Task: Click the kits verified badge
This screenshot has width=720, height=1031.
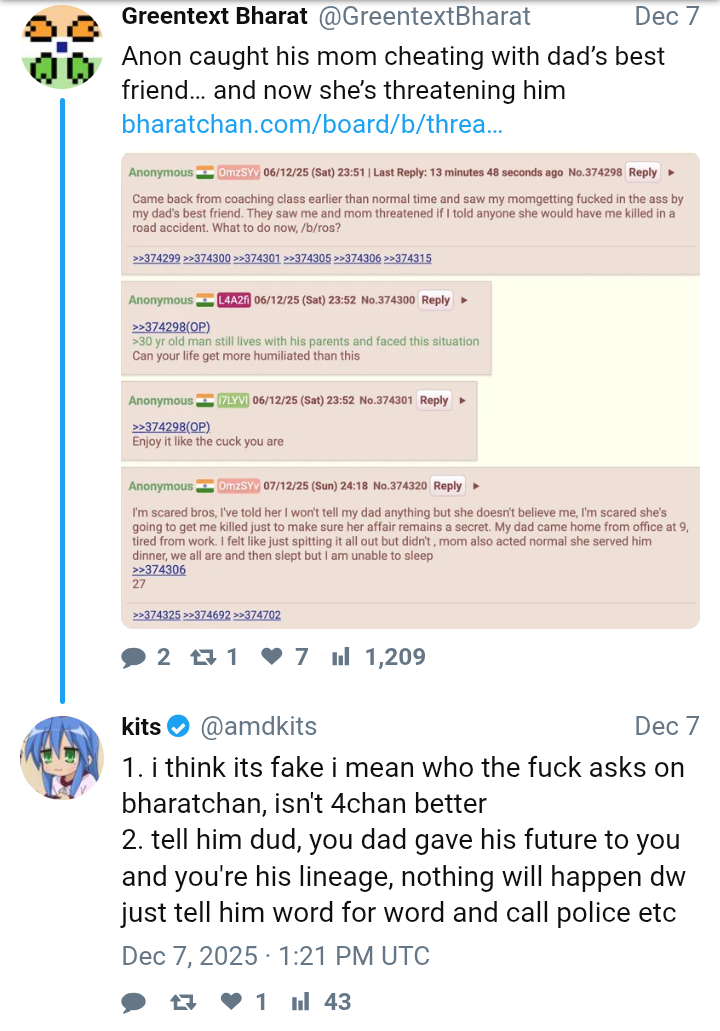Action: 179,726
